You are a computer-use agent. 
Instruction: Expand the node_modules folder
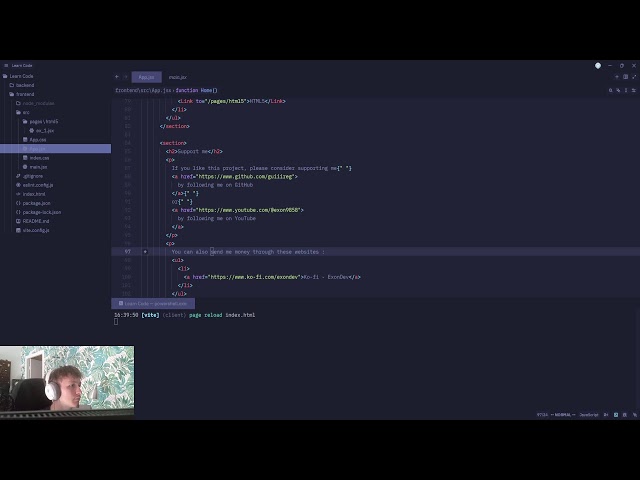[35, 103]
